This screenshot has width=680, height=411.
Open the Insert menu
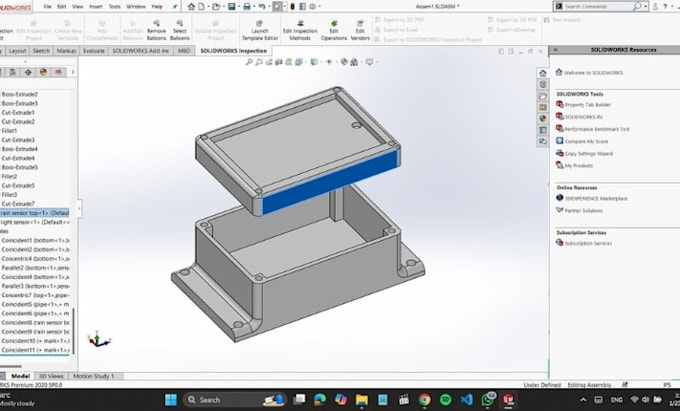[x=96, y=7]
